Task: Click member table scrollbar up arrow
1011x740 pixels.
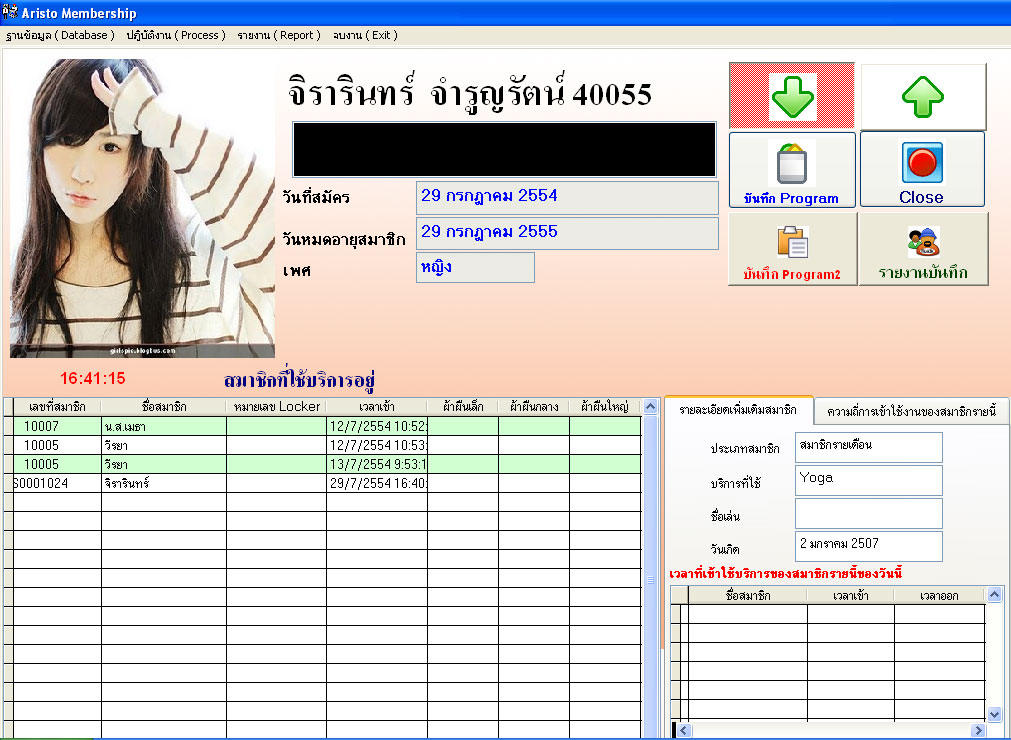Action: tap(650, 407)
